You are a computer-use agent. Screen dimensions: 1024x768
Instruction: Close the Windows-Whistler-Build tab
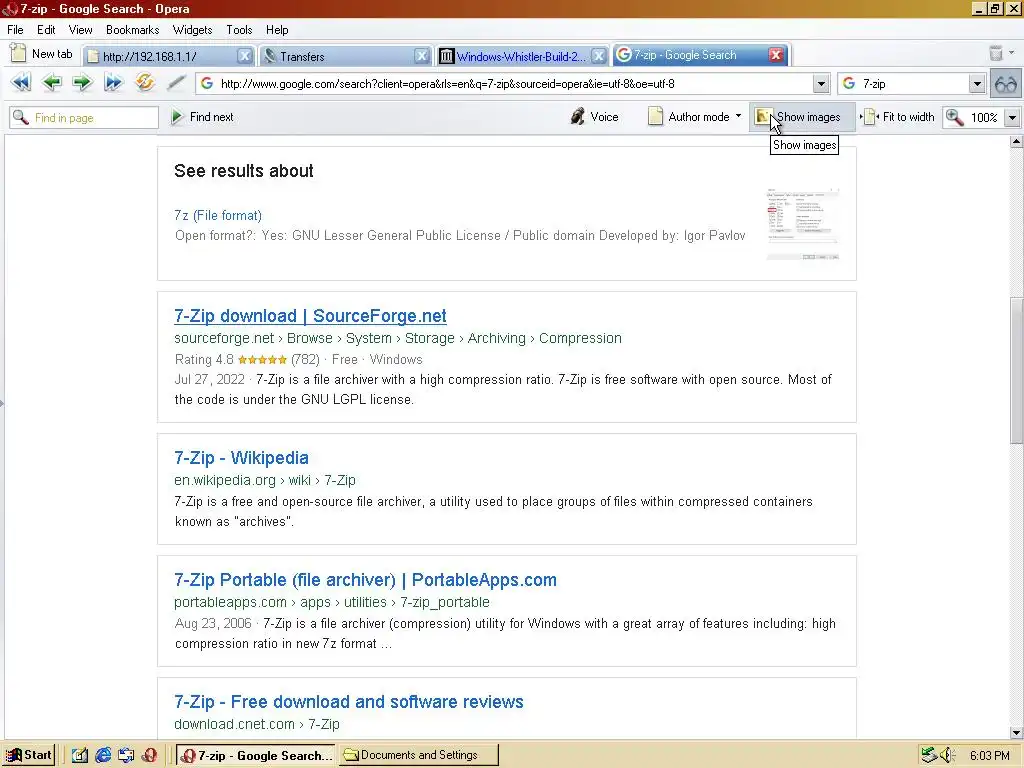pos(598,56)
